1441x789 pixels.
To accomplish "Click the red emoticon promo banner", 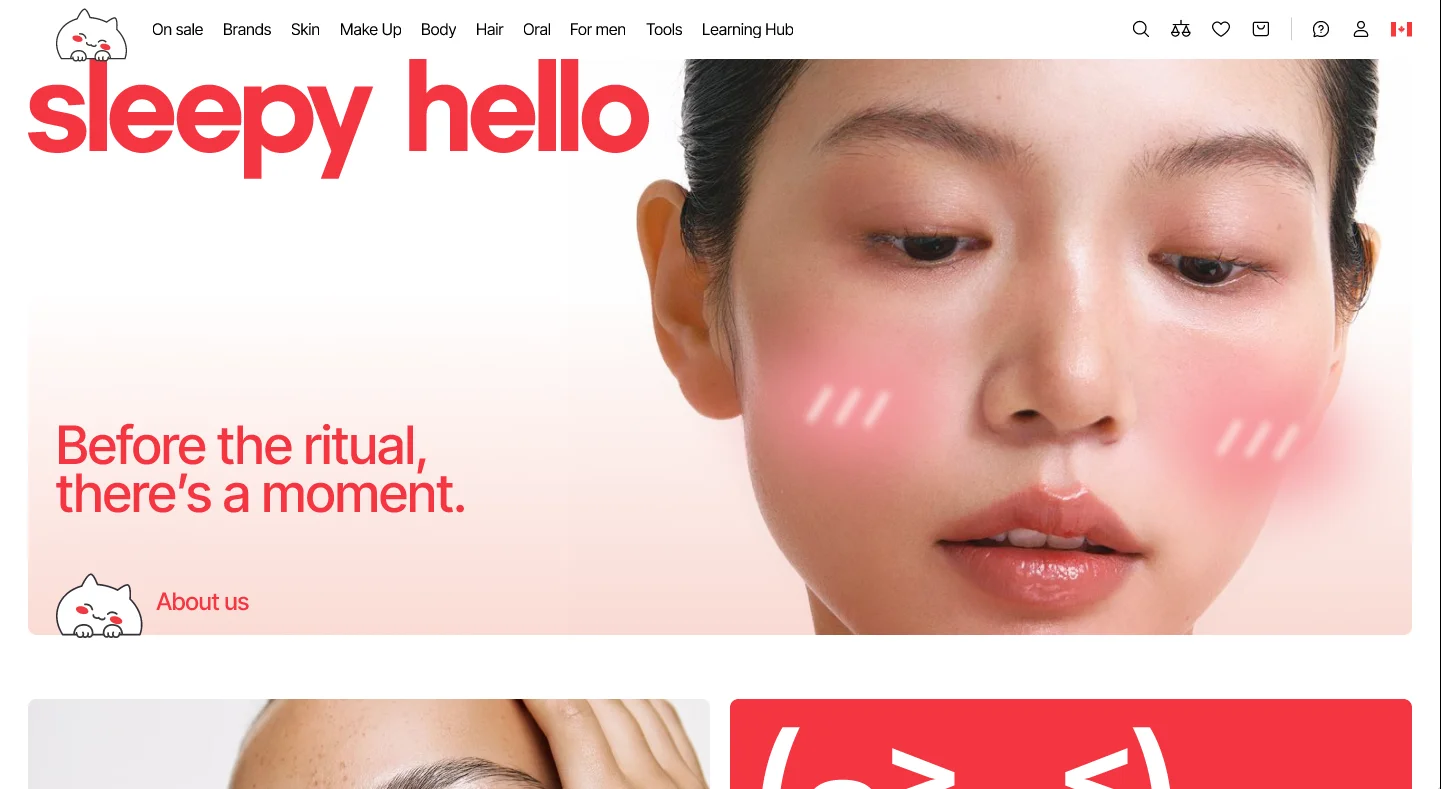I will pyautogui.click(x=1070, y=744).
